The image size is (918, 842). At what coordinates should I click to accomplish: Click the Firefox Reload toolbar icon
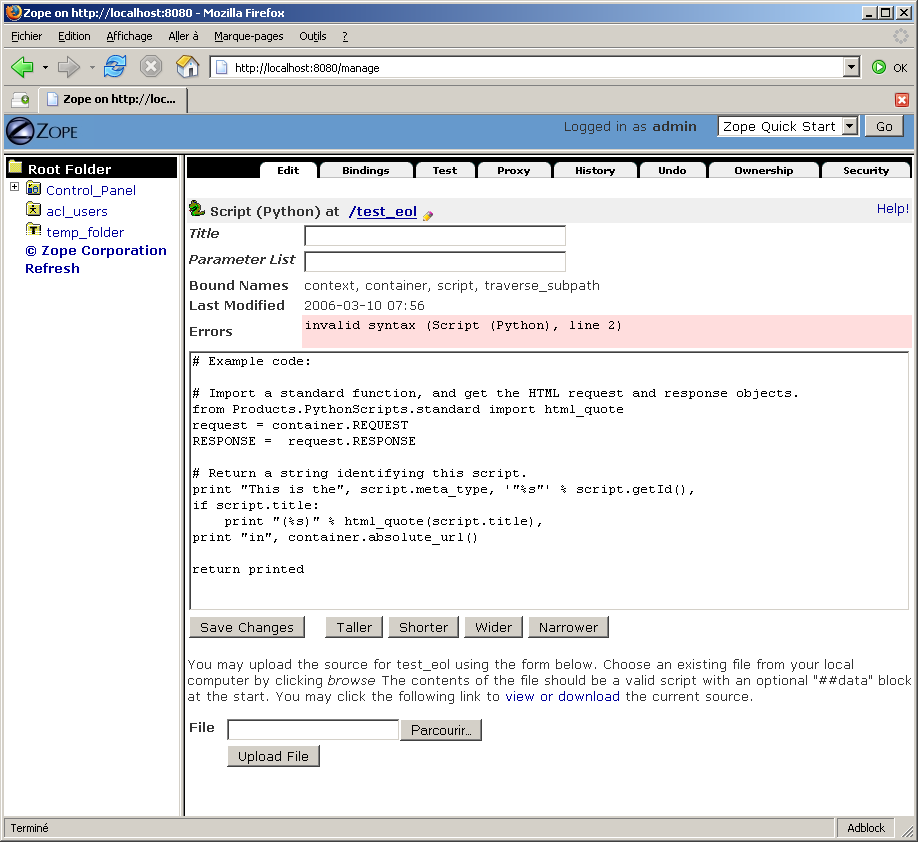click(115, 67)
